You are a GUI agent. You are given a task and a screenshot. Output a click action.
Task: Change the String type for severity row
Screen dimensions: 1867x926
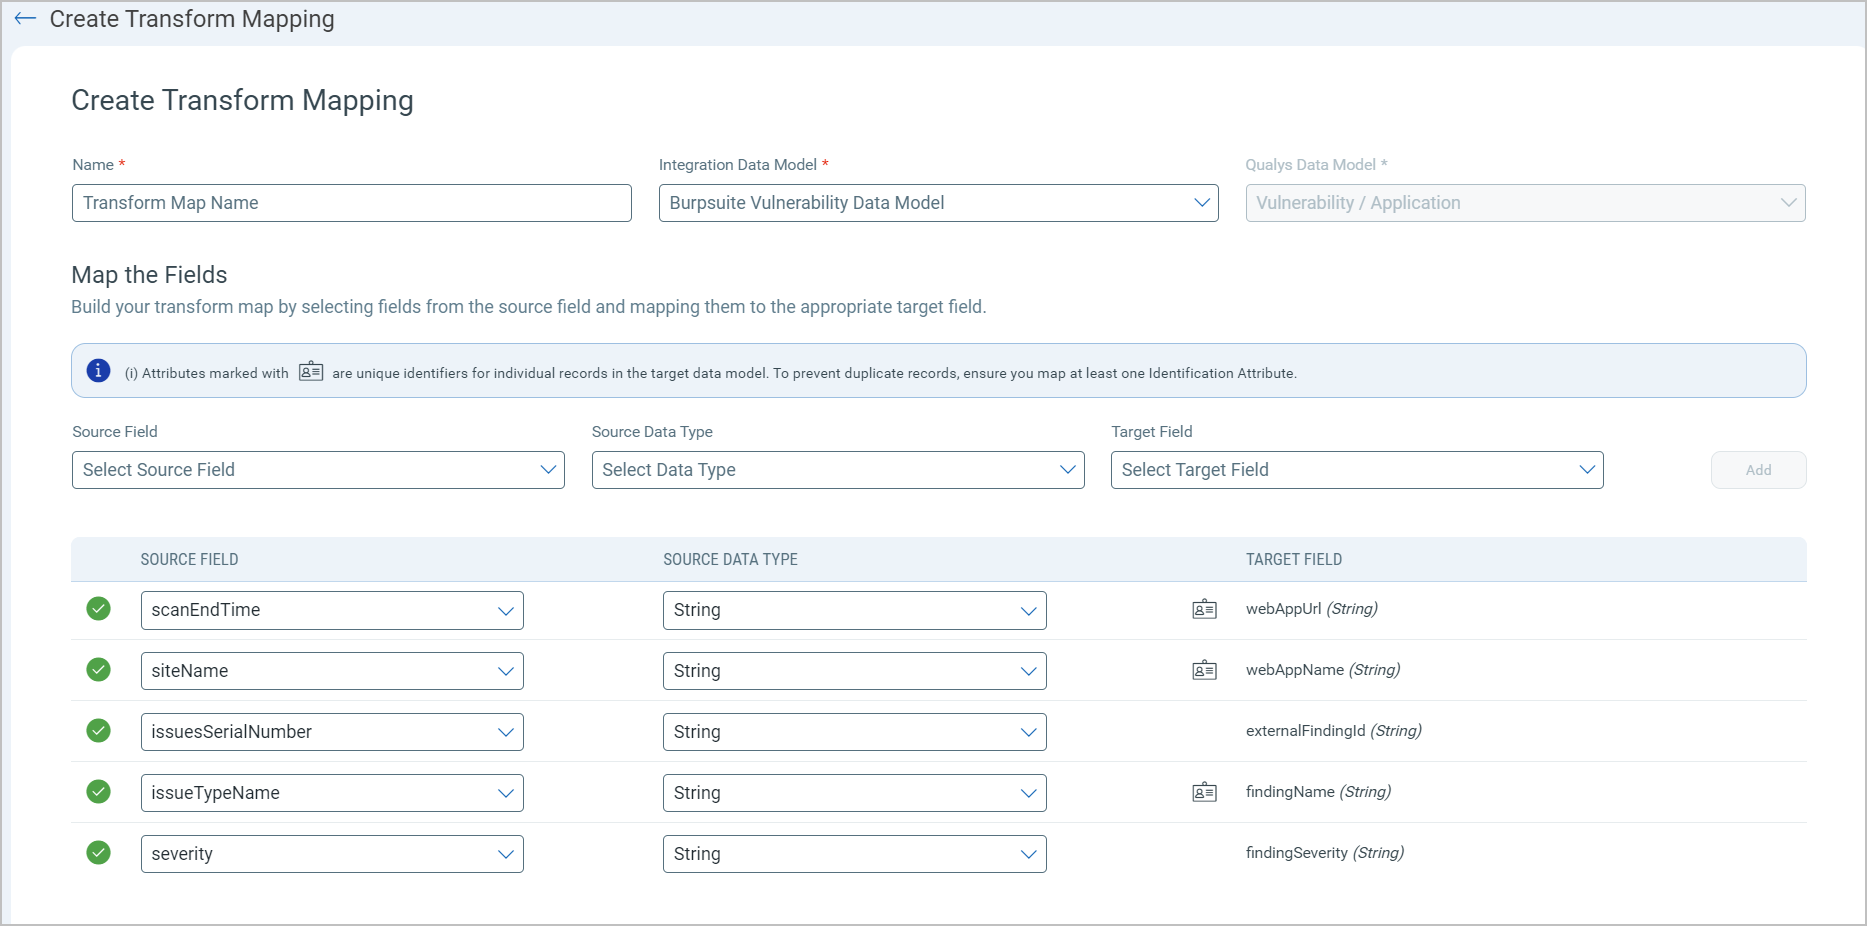[x=854, y=854]
